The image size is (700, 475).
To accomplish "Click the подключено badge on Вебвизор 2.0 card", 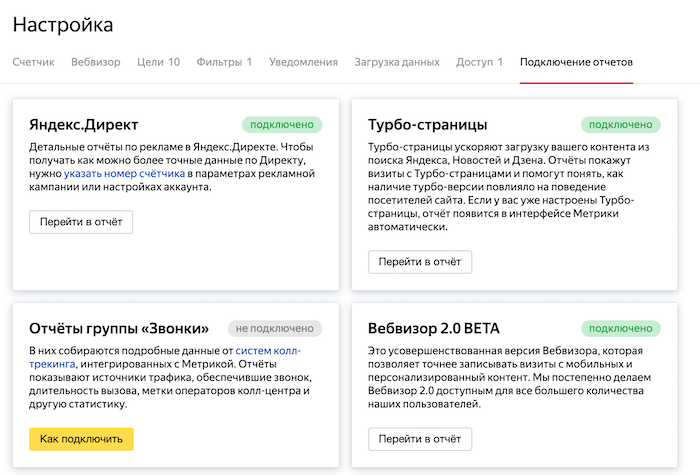I will 621,328.
